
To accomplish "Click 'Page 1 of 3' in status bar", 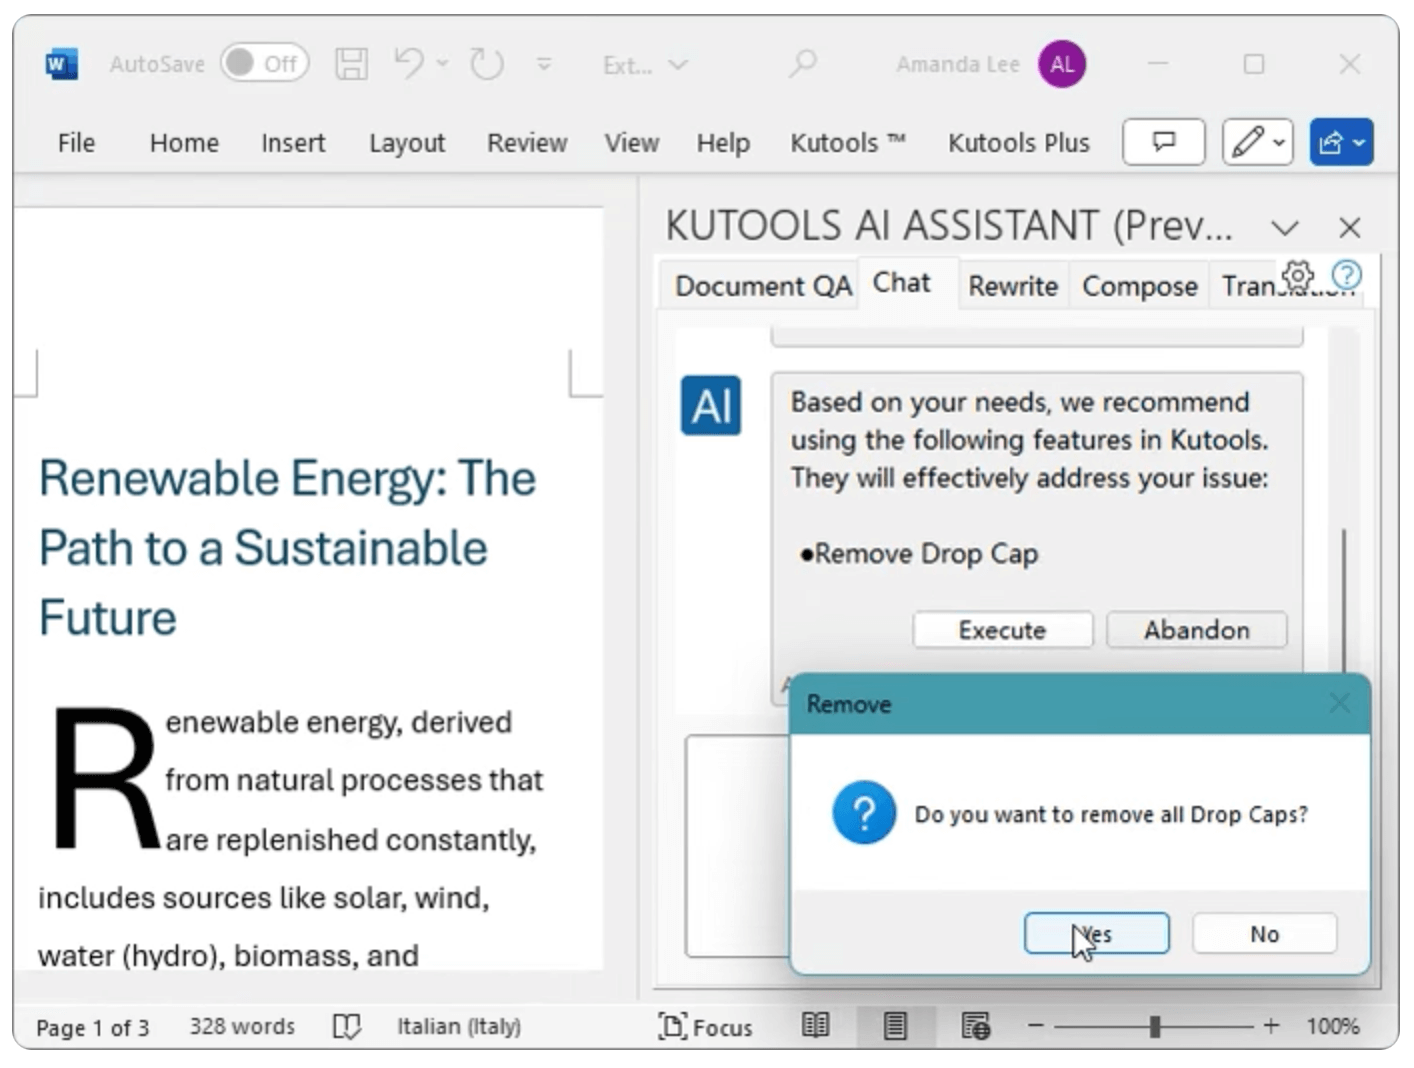I will (92, 1027).
